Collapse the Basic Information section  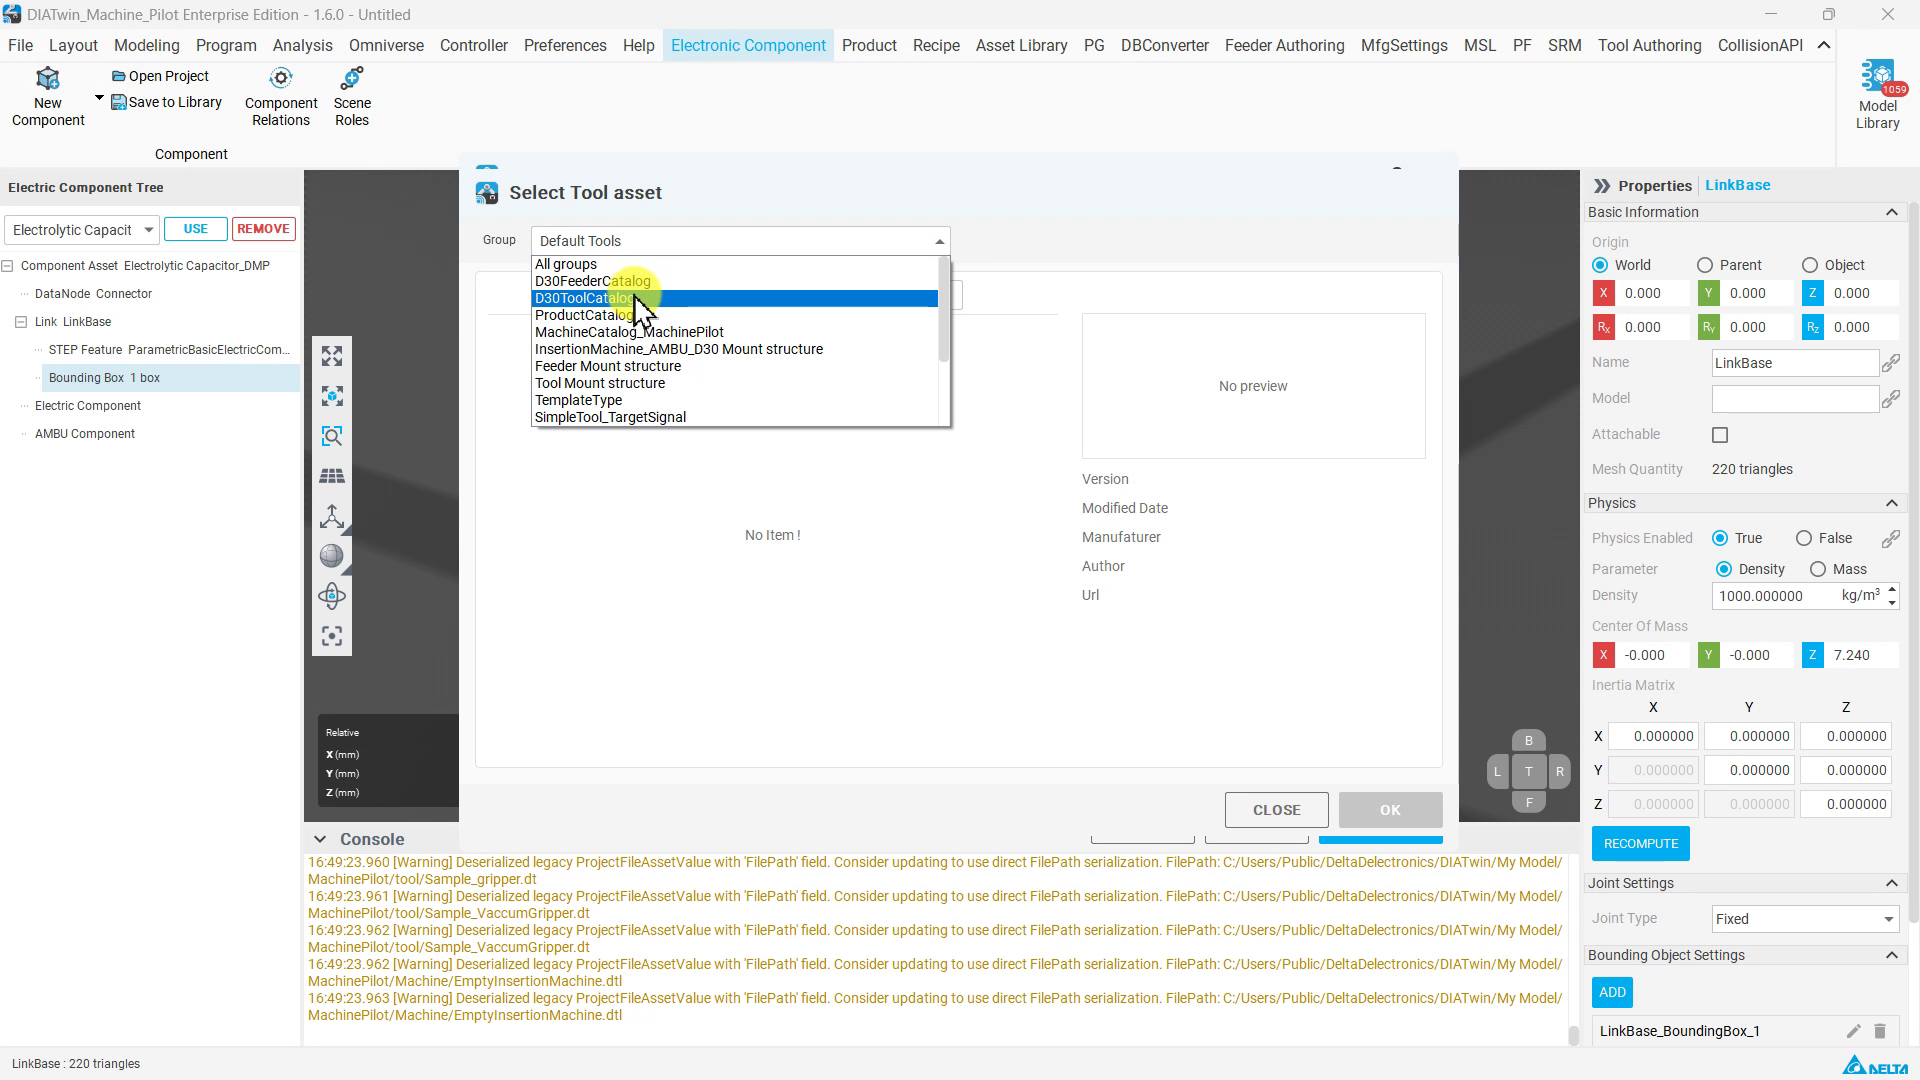coord(1891,212)
